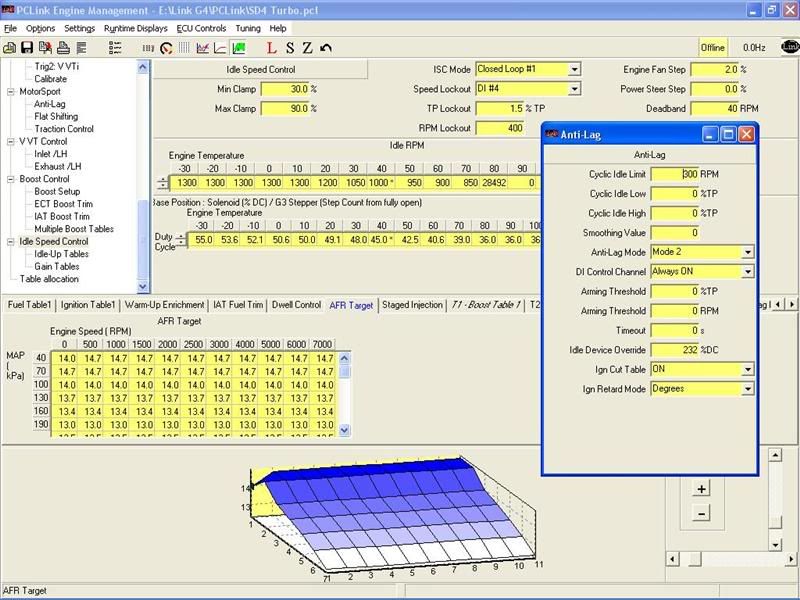Open the ISC Mode dropdown
Screen dimensions: 800x600
[x=574, y=69]
